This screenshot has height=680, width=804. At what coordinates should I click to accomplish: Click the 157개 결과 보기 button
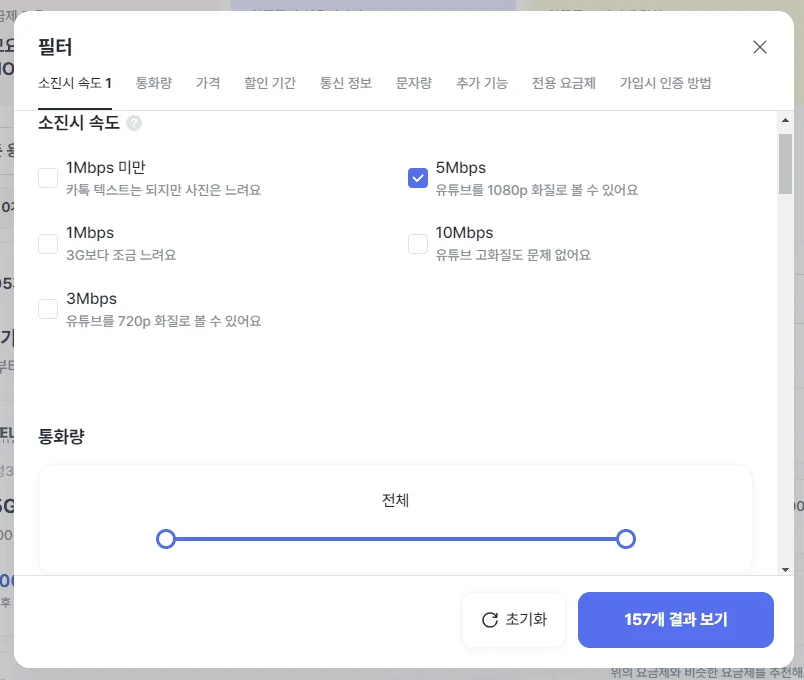pyautogui.click(x=675, y=620)
